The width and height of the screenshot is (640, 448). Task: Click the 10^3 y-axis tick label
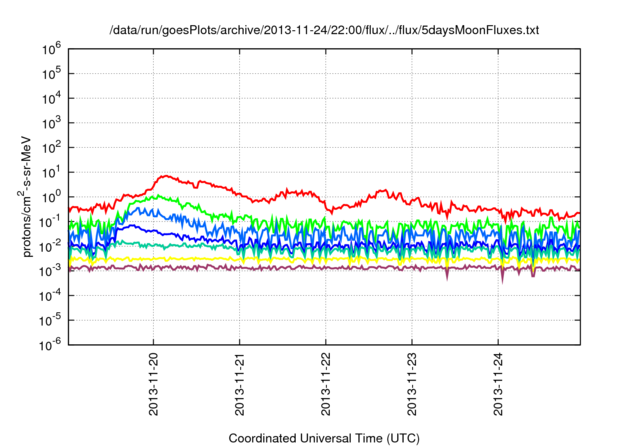tap(51, 123)
